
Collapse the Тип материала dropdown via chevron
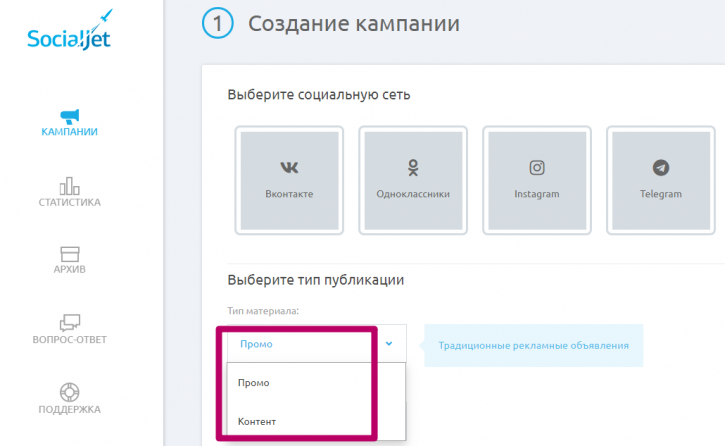pos(389,343)
